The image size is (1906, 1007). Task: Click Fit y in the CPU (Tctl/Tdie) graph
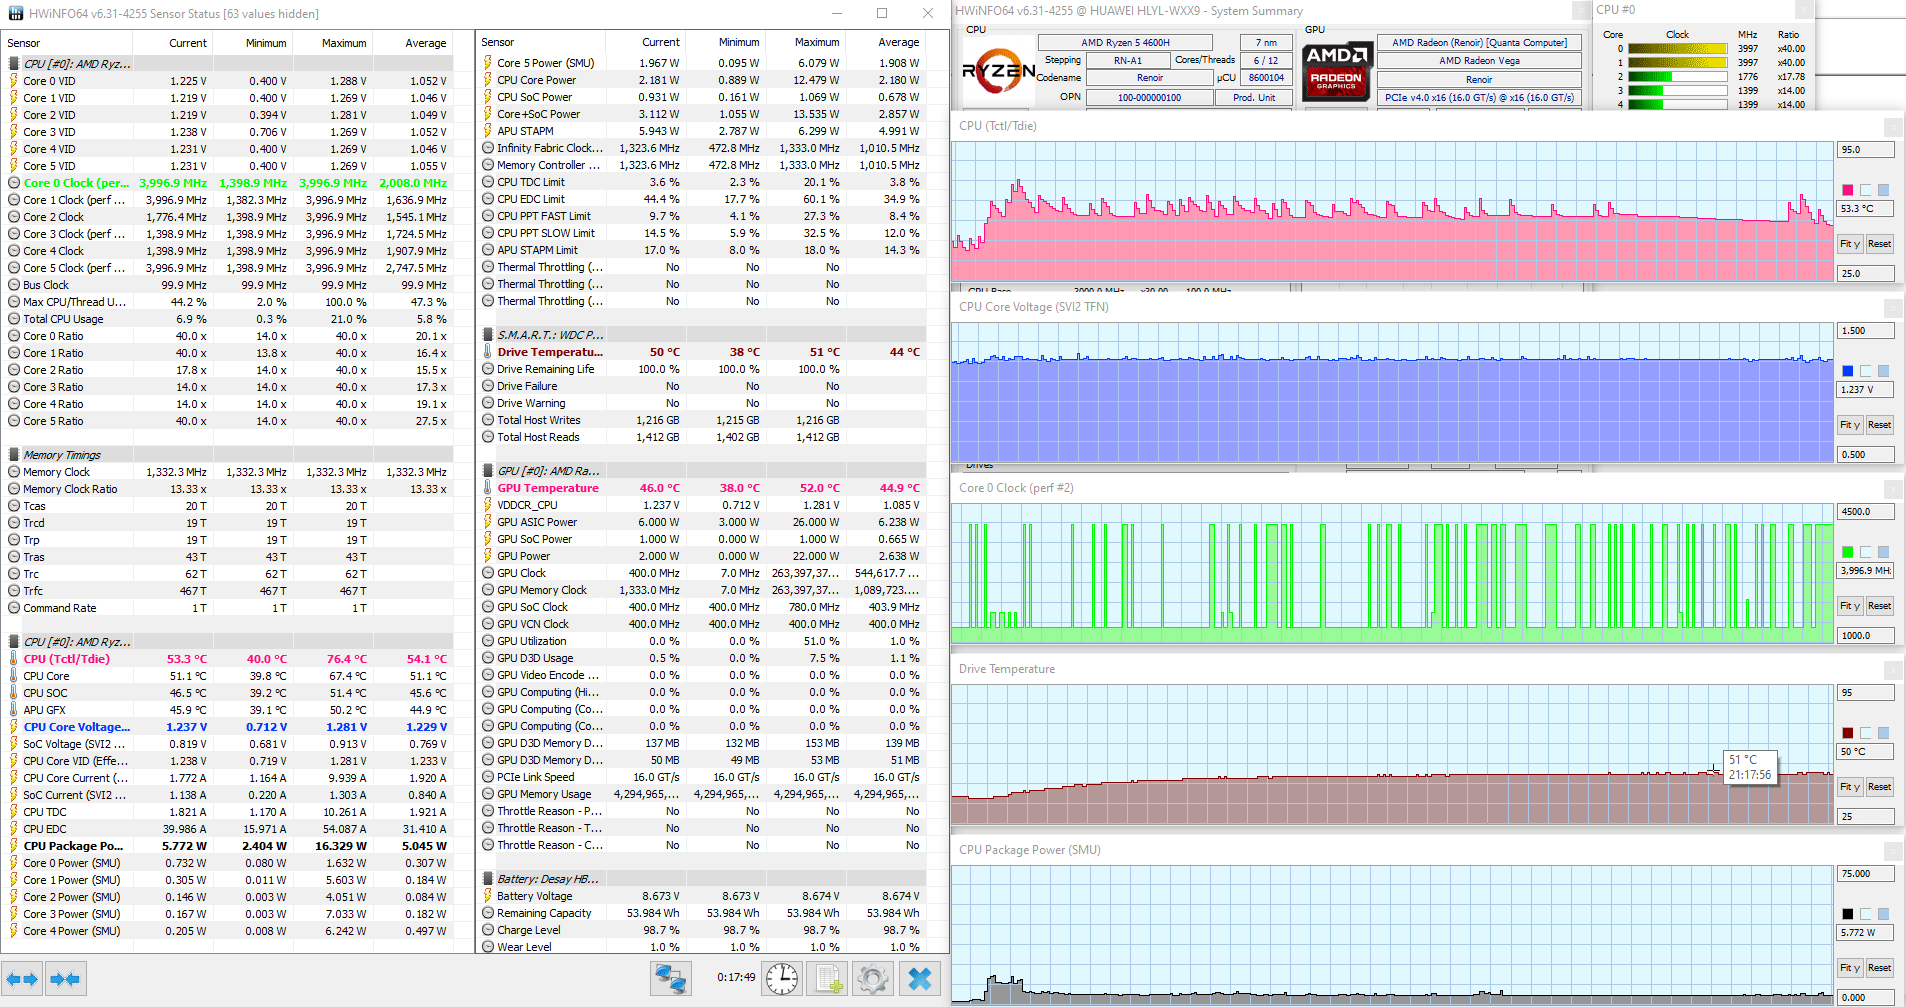[x=1850, y=244]
